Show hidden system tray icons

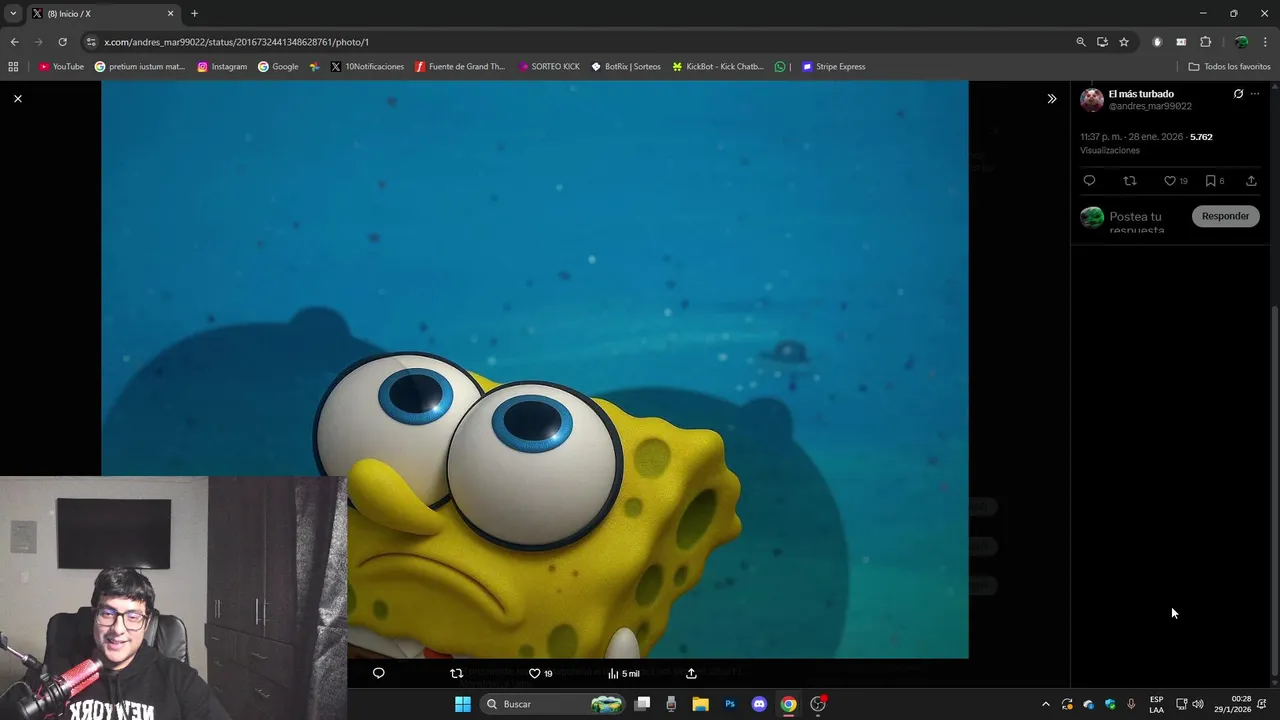pos(1046,704)
